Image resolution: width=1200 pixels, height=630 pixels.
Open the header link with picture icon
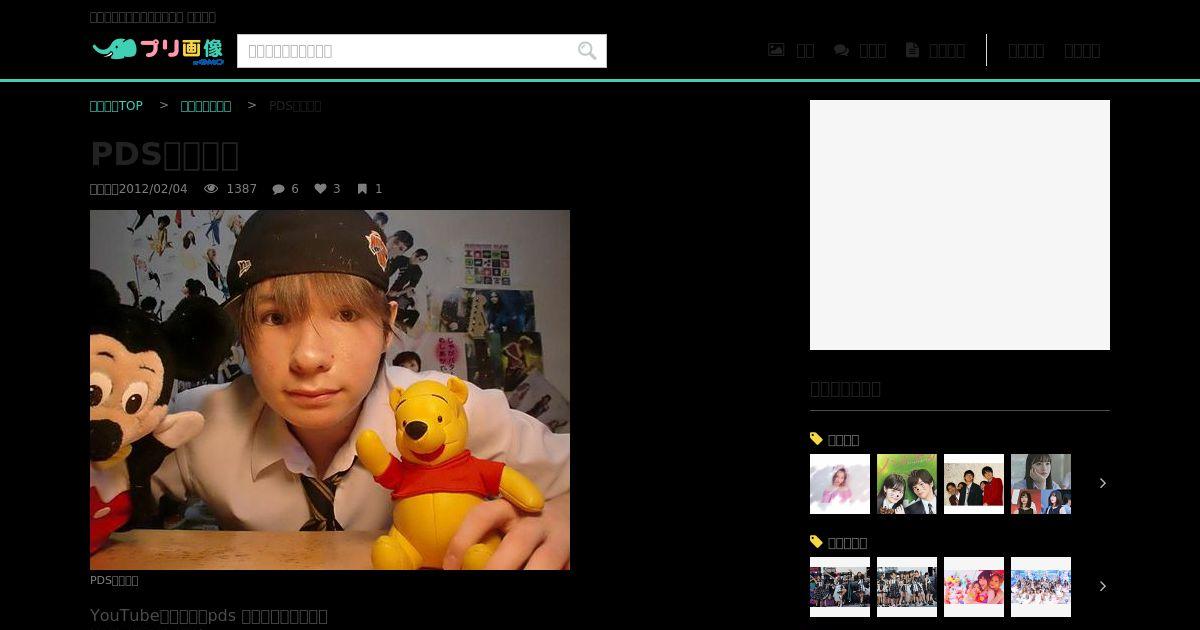coord(791,50)
